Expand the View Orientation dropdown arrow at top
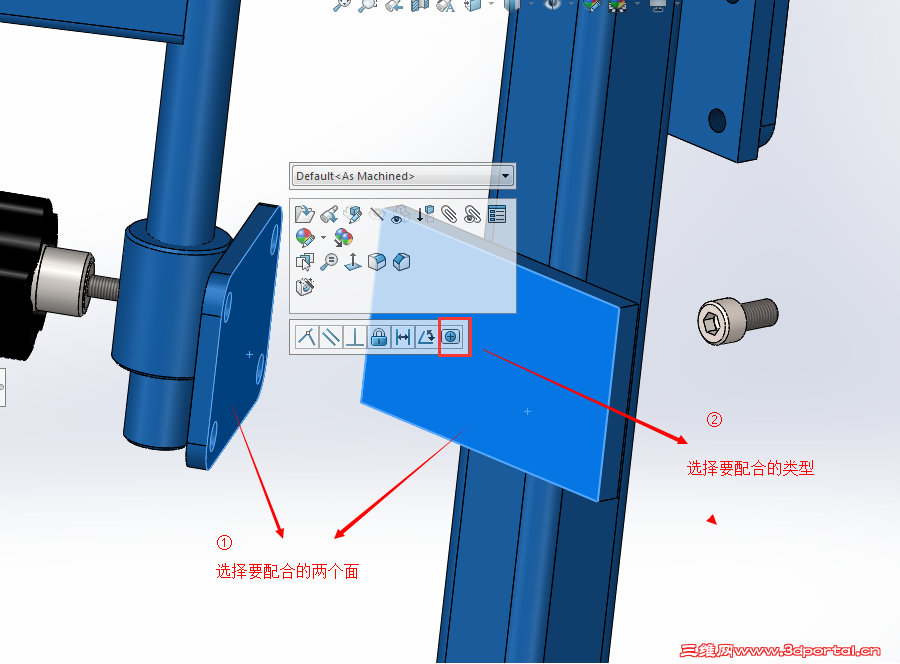The width and height of the screenshot is (900, 664). pyautogui.click(x=491, y=3)
